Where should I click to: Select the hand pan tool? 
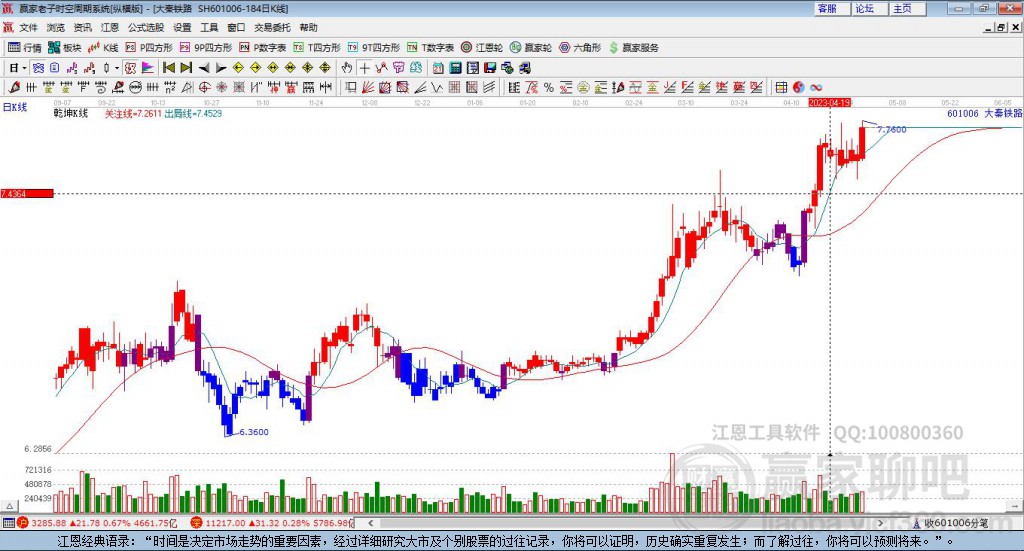tap(347, 68)
